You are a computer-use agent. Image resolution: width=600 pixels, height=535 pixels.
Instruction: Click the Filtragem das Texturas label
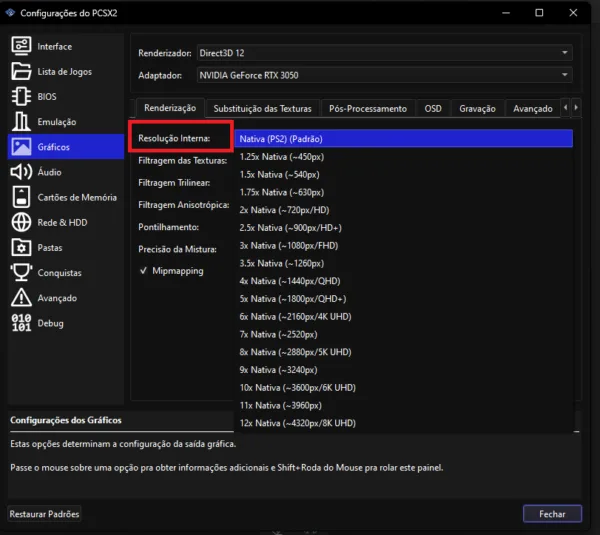(183, 160)
